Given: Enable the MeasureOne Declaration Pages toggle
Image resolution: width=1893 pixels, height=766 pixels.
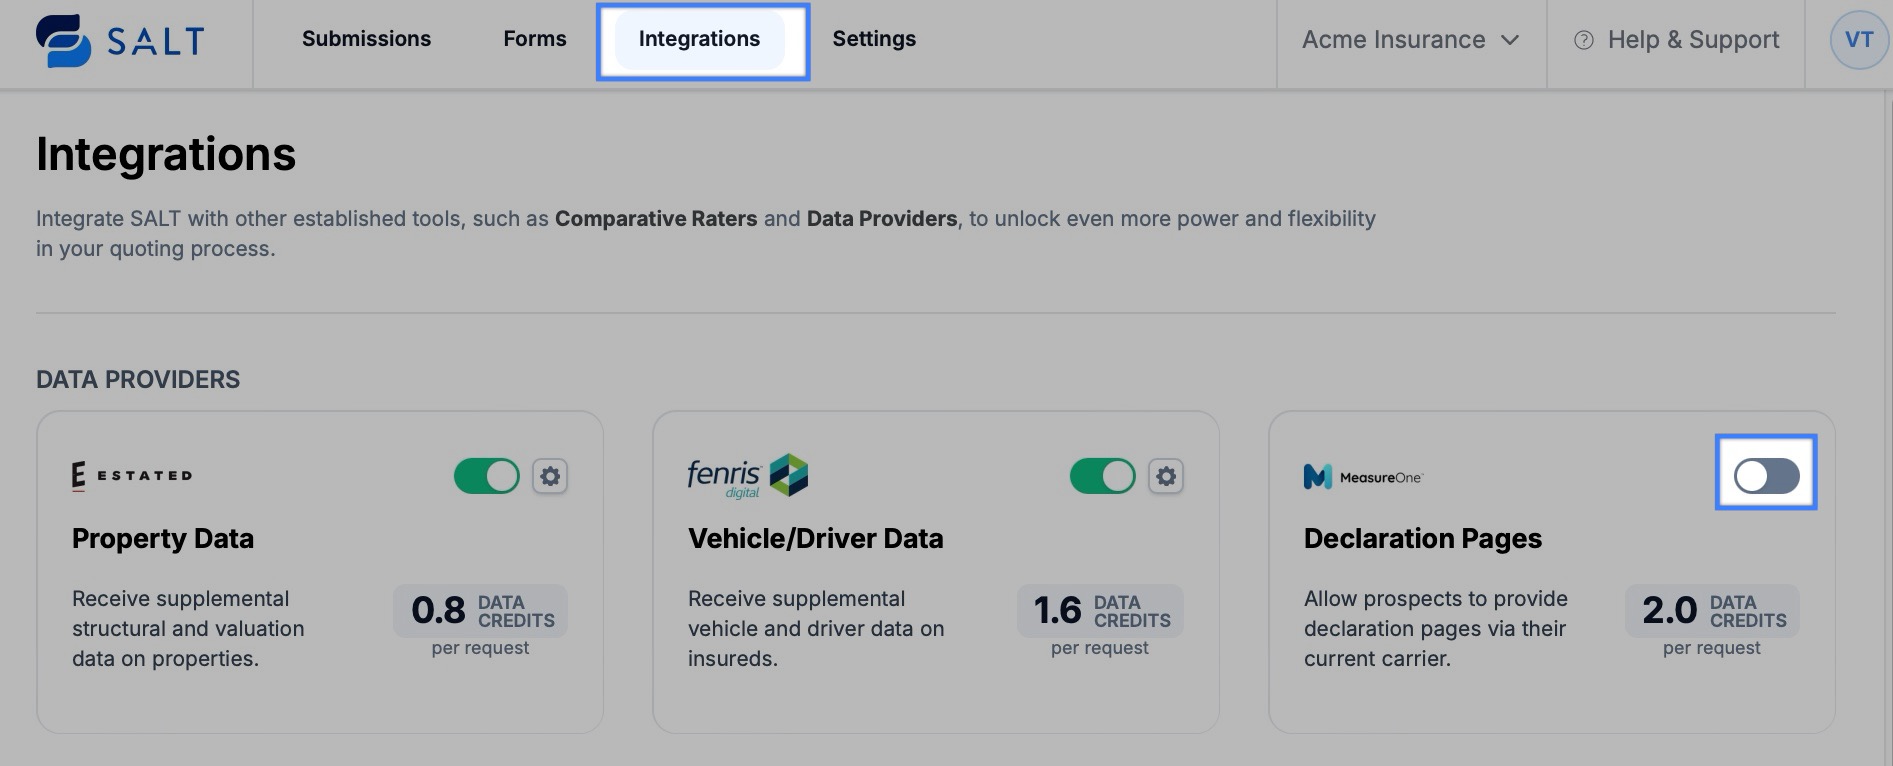Looking at the screenshot, I should coord(1767,476).
